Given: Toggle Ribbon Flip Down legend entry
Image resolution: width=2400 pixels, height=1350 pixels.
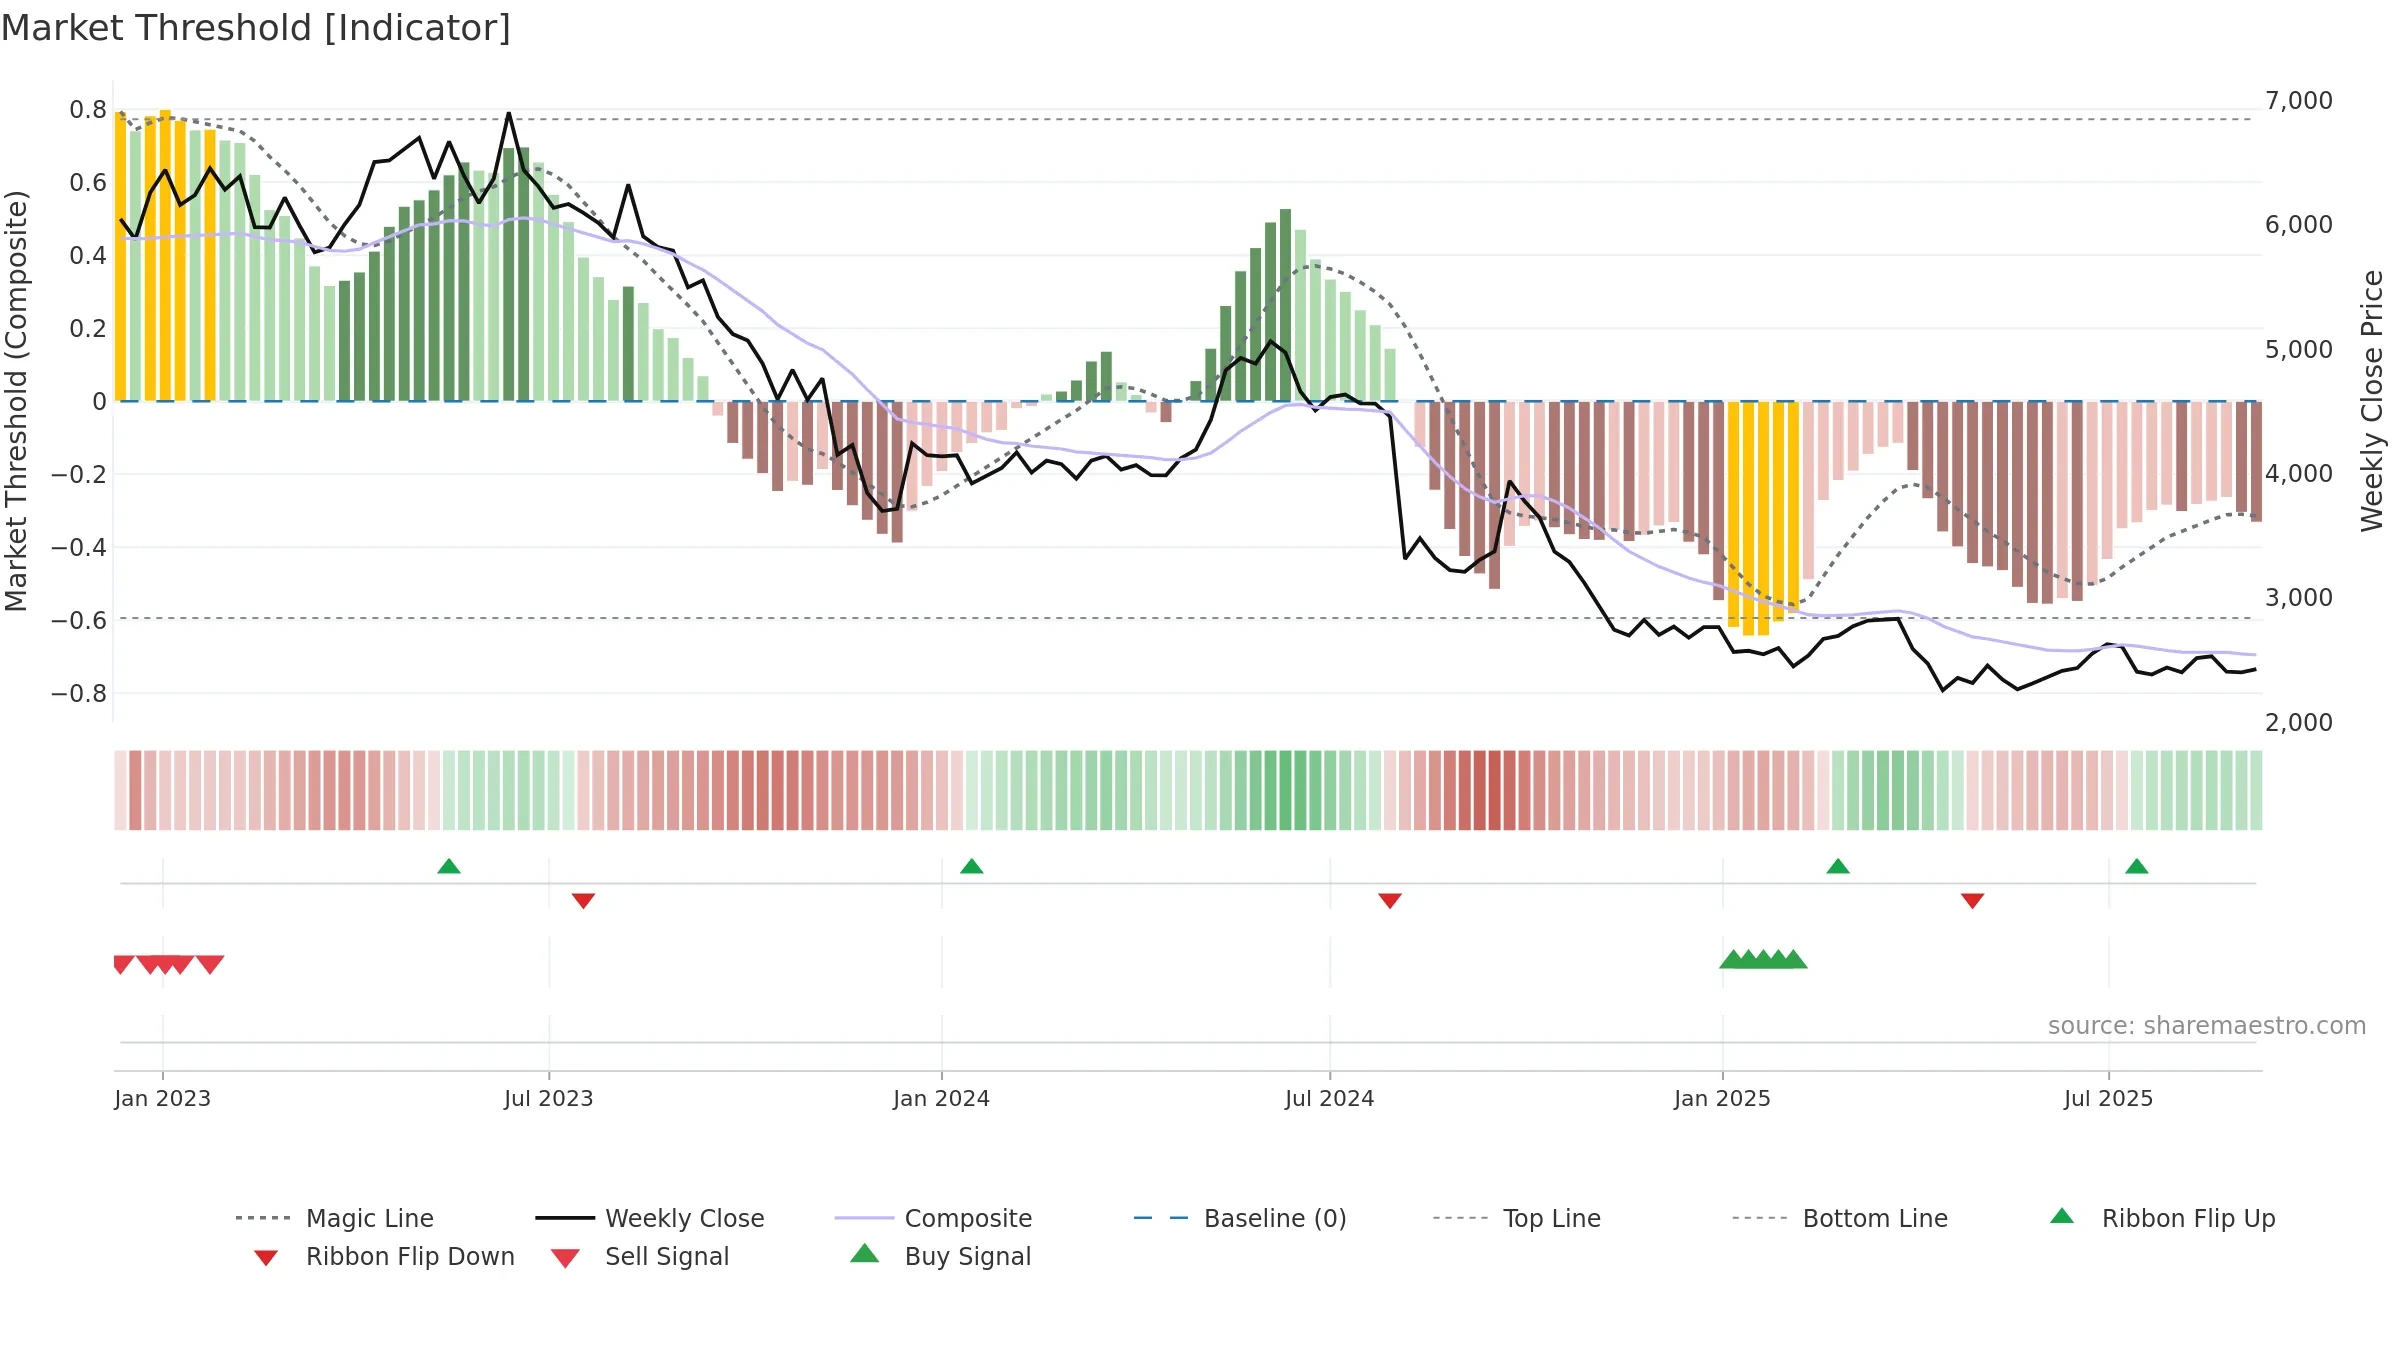Looking at the screenshot, I should 384,1256.
